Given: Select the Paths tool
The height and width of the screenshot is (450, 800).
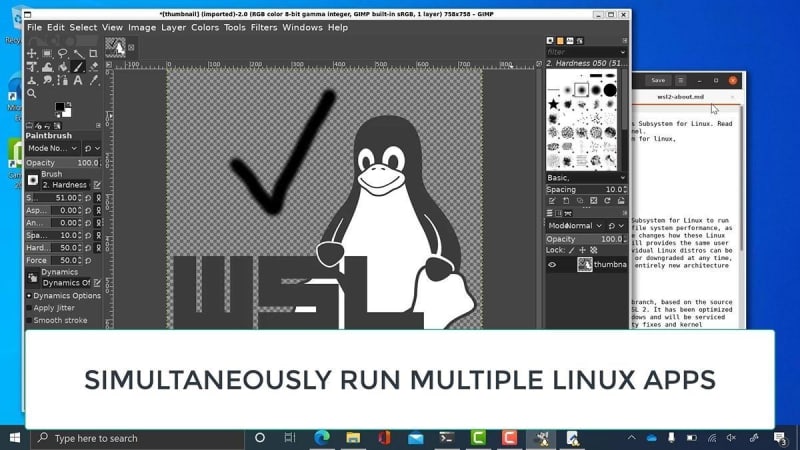Looking at the screenshot, I should click(62, 80).
